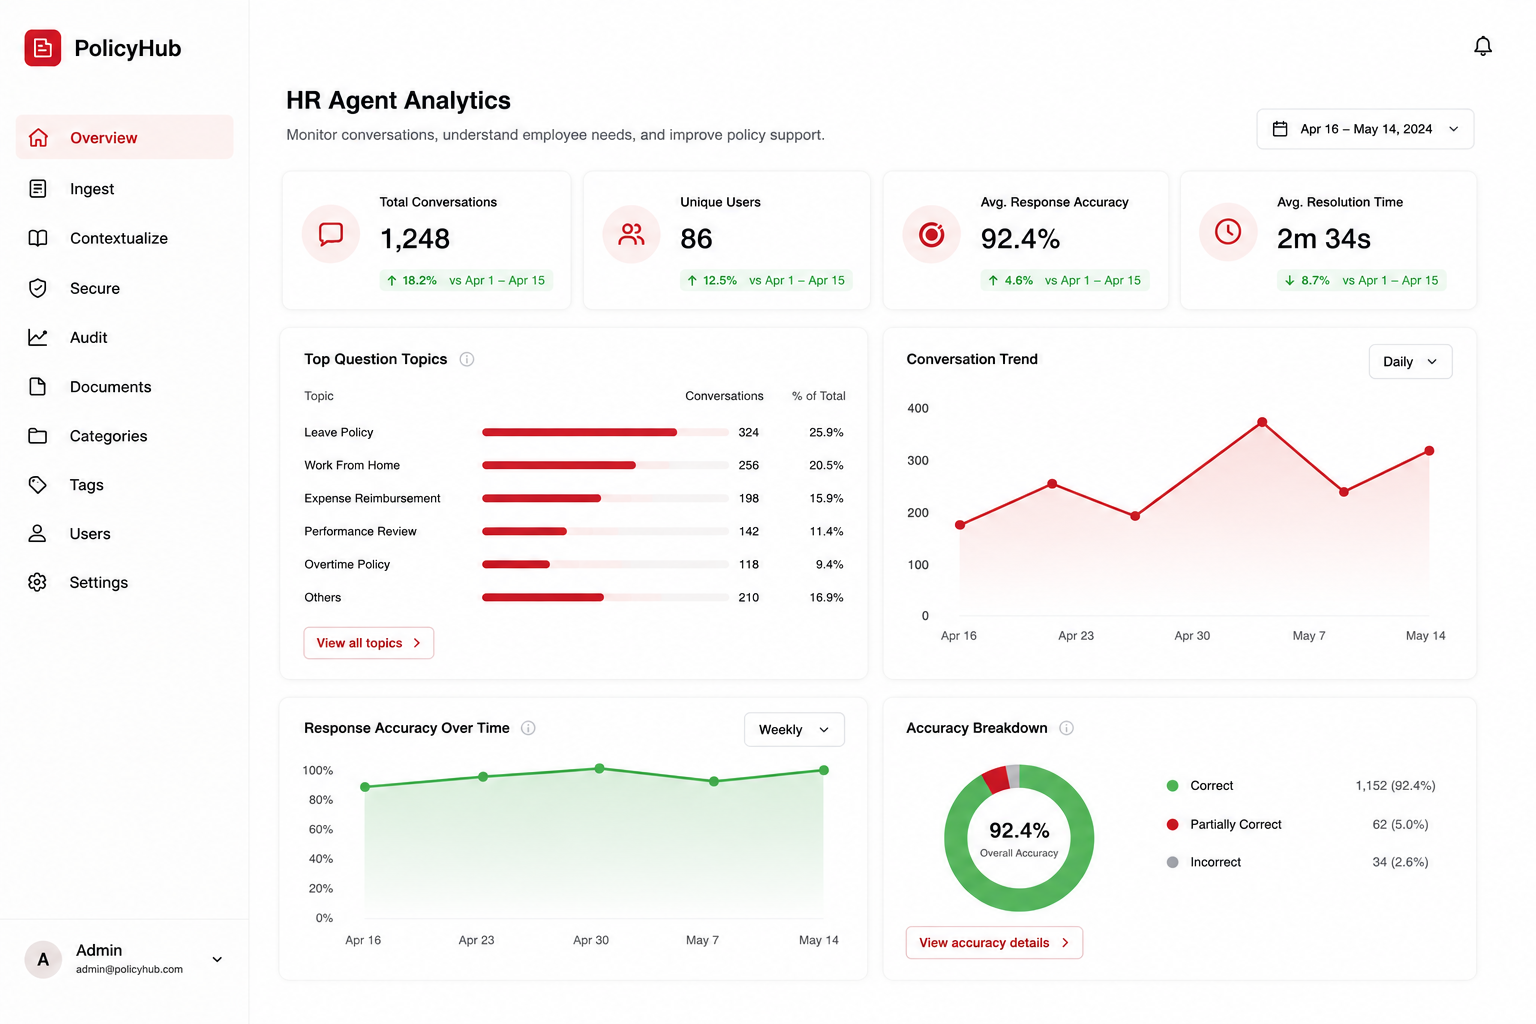Click the Secure shield icon
1536x1024 pixels.
tap(38, 288)
